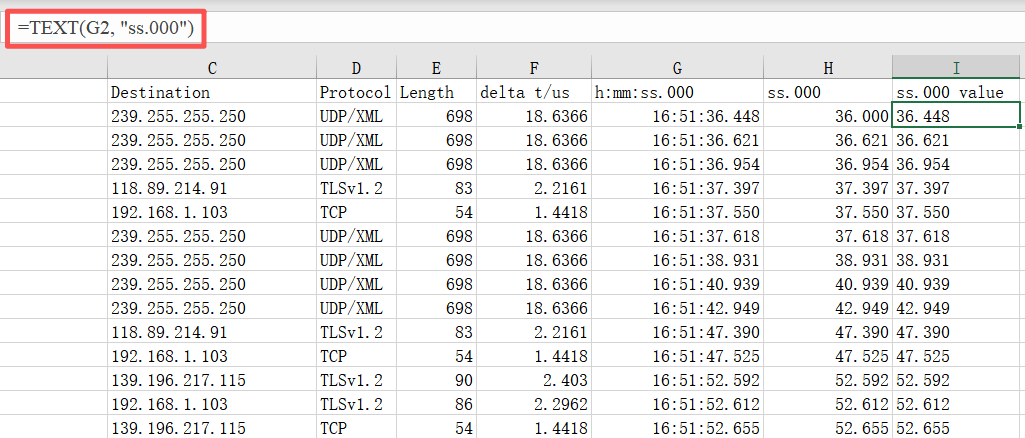The image size is (1025, 438).
Task: Select column I cell showing 52.655
Action: (x=956, y=427)
